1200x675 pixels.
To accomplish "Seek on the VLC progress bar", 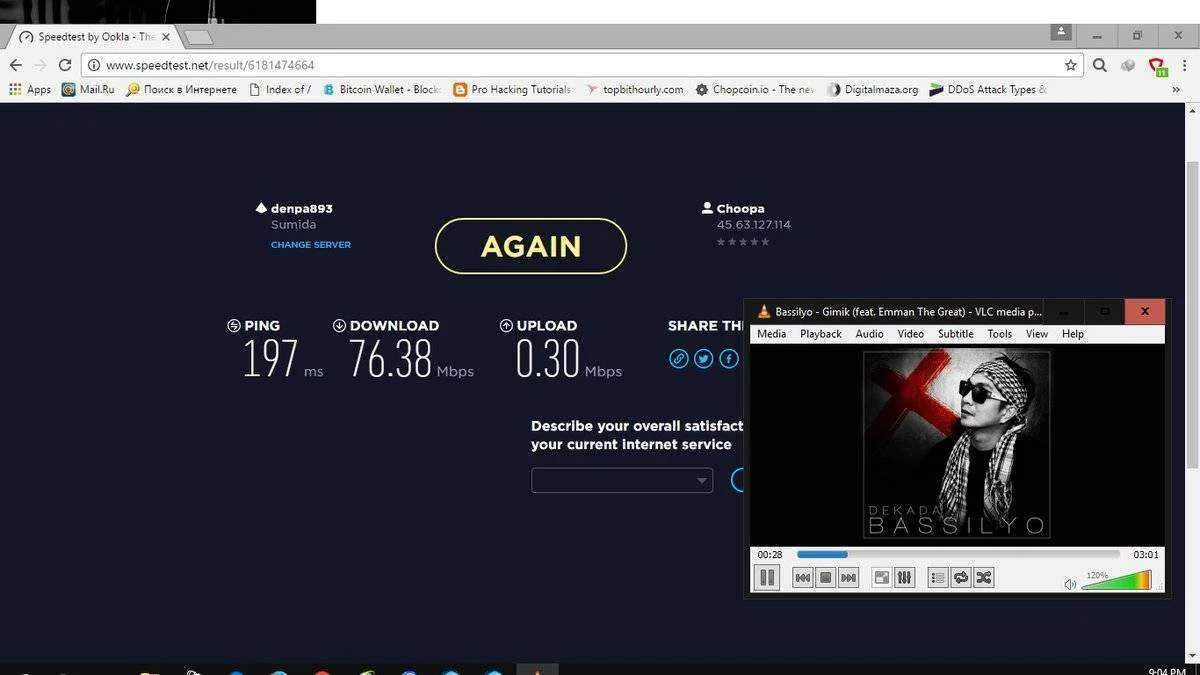I will [x=958, y=554].
